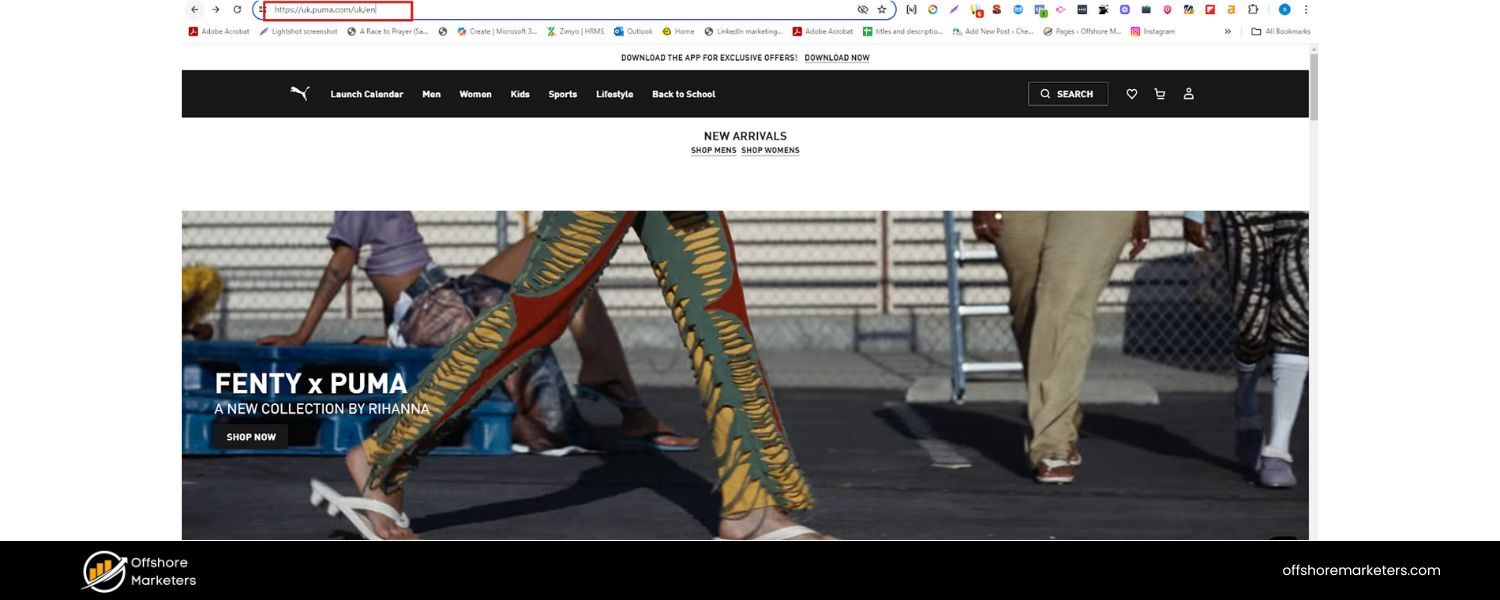Open Chrome three-dot menu
This screenshot has width=1500, height=600.
coord(1306,10)
